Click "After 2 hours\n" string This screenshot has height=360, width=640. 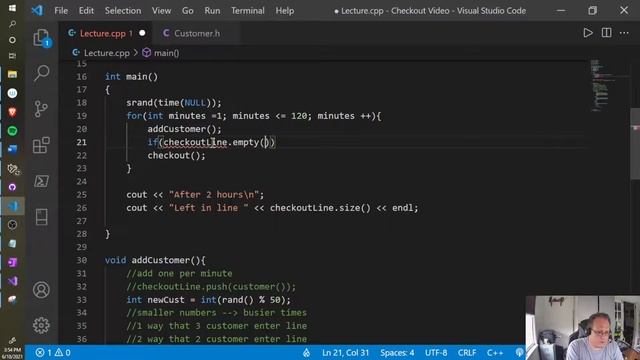tap(214, 195)
